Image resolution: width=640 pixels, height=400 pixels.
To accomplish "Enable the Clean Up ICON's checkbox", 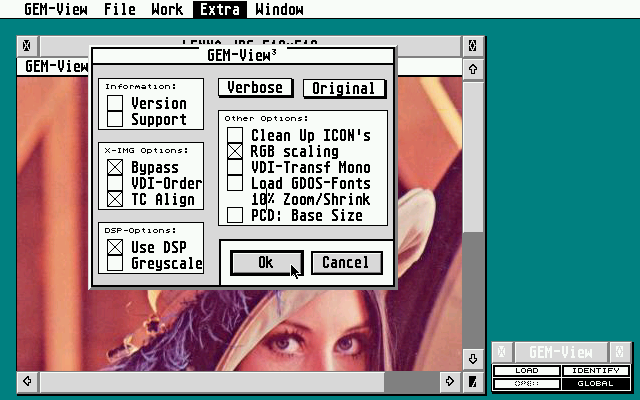I will [x=235, y=135].
